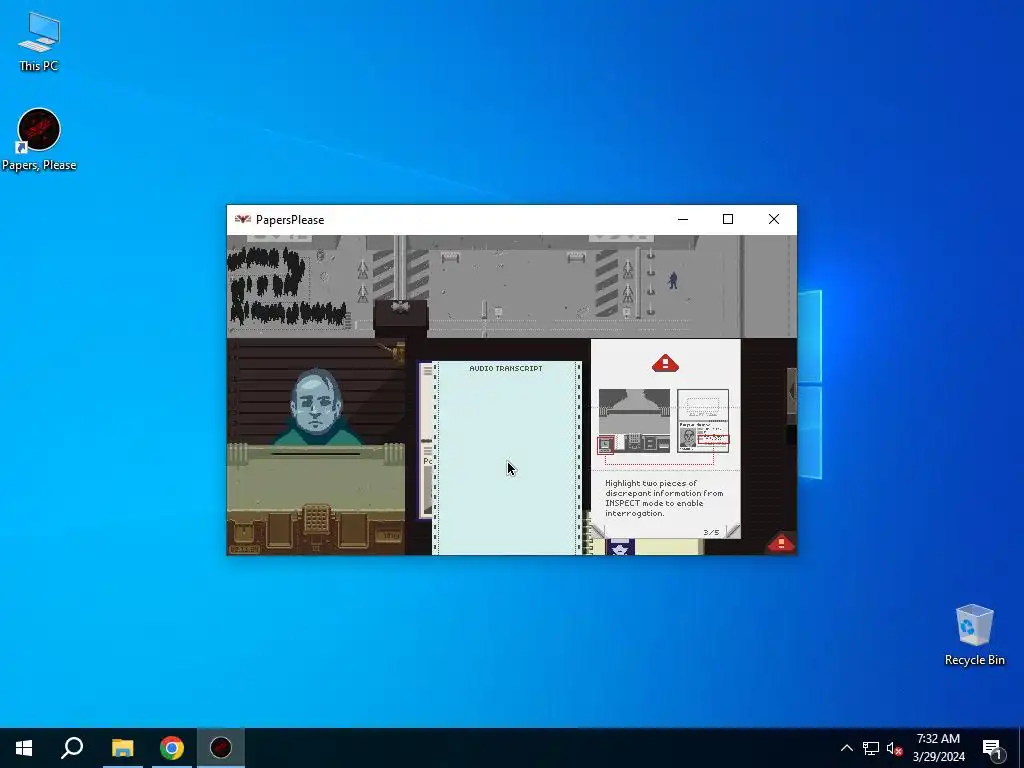Click the traveler standing at the booth window
Screen dimensions: 1024x768
click(x=316, y=408)
